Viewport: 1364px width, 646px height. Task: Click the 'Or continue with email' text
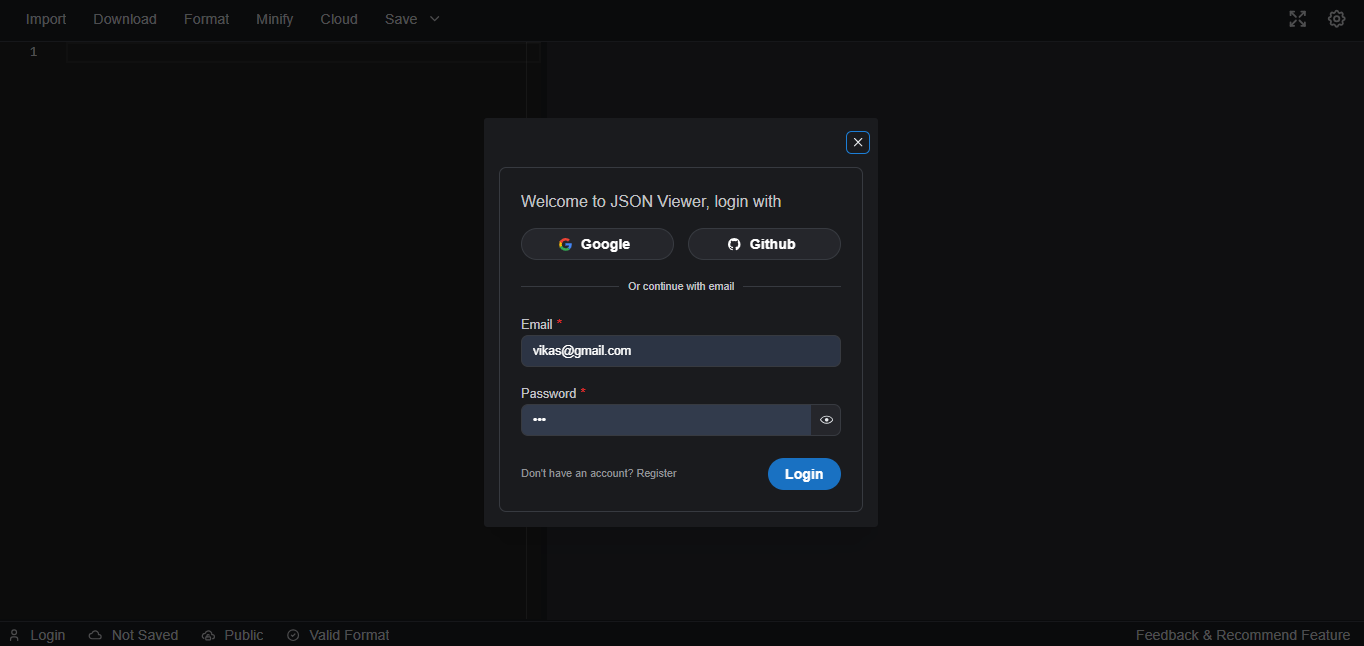pos(681,286)
